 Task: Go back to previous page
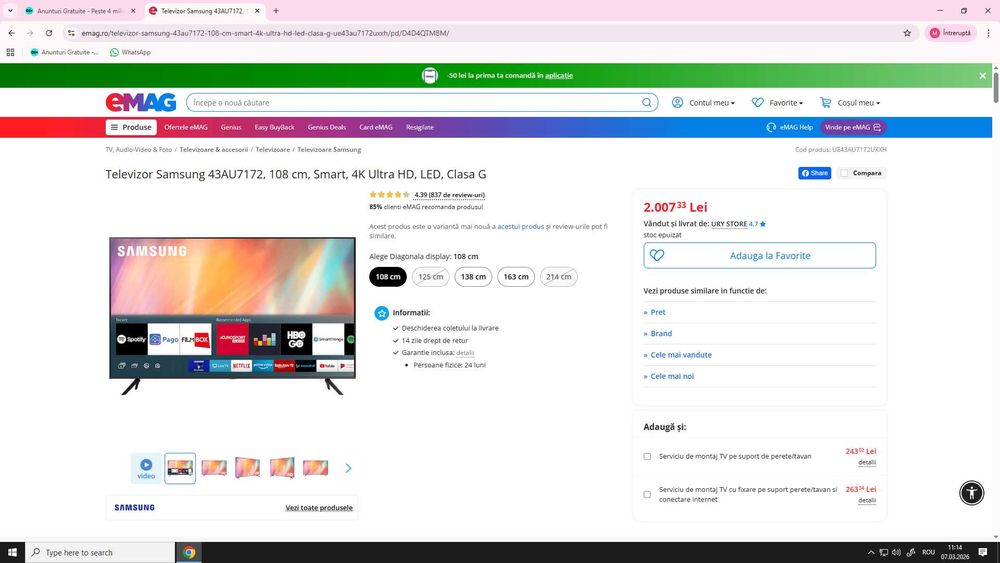coord(11,33)
